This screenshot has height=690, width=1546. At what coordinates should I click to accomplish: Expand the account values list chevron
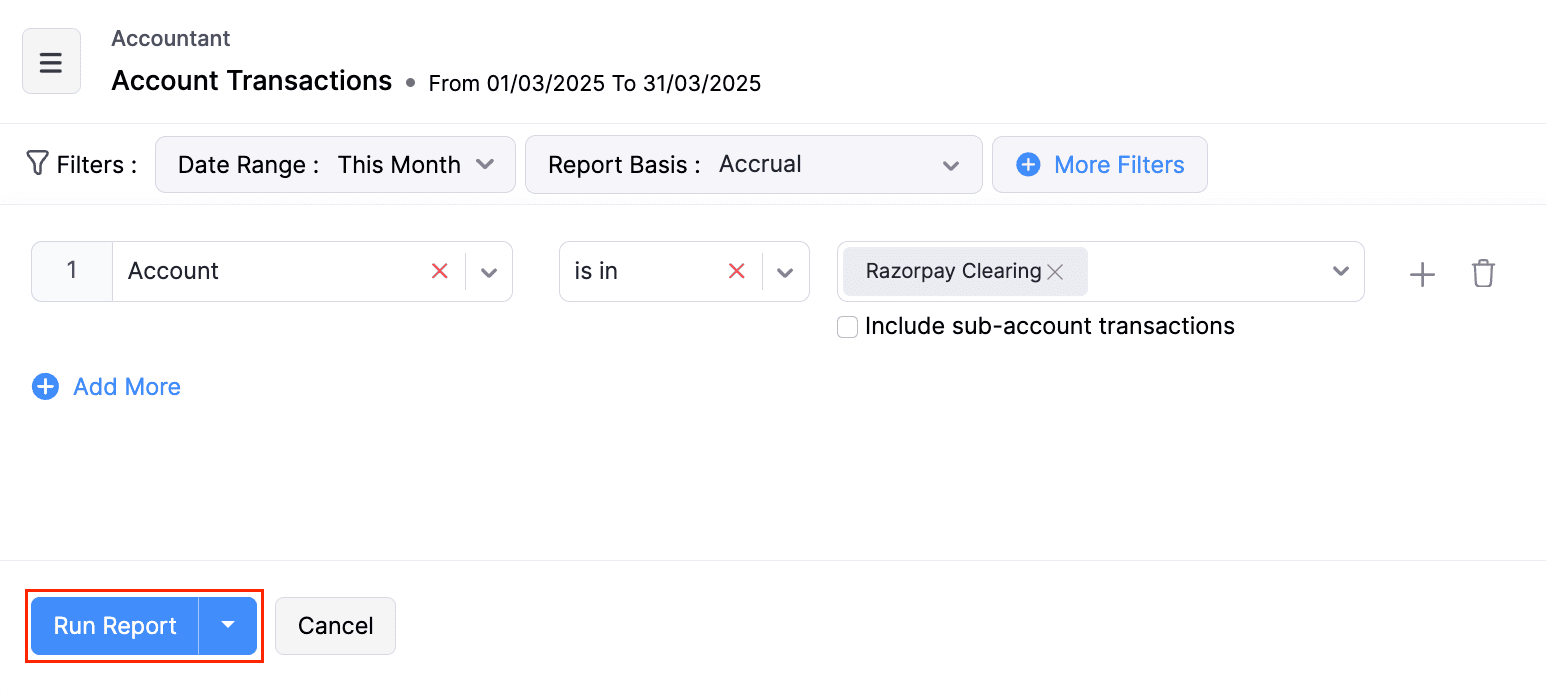coord(1340,270)
